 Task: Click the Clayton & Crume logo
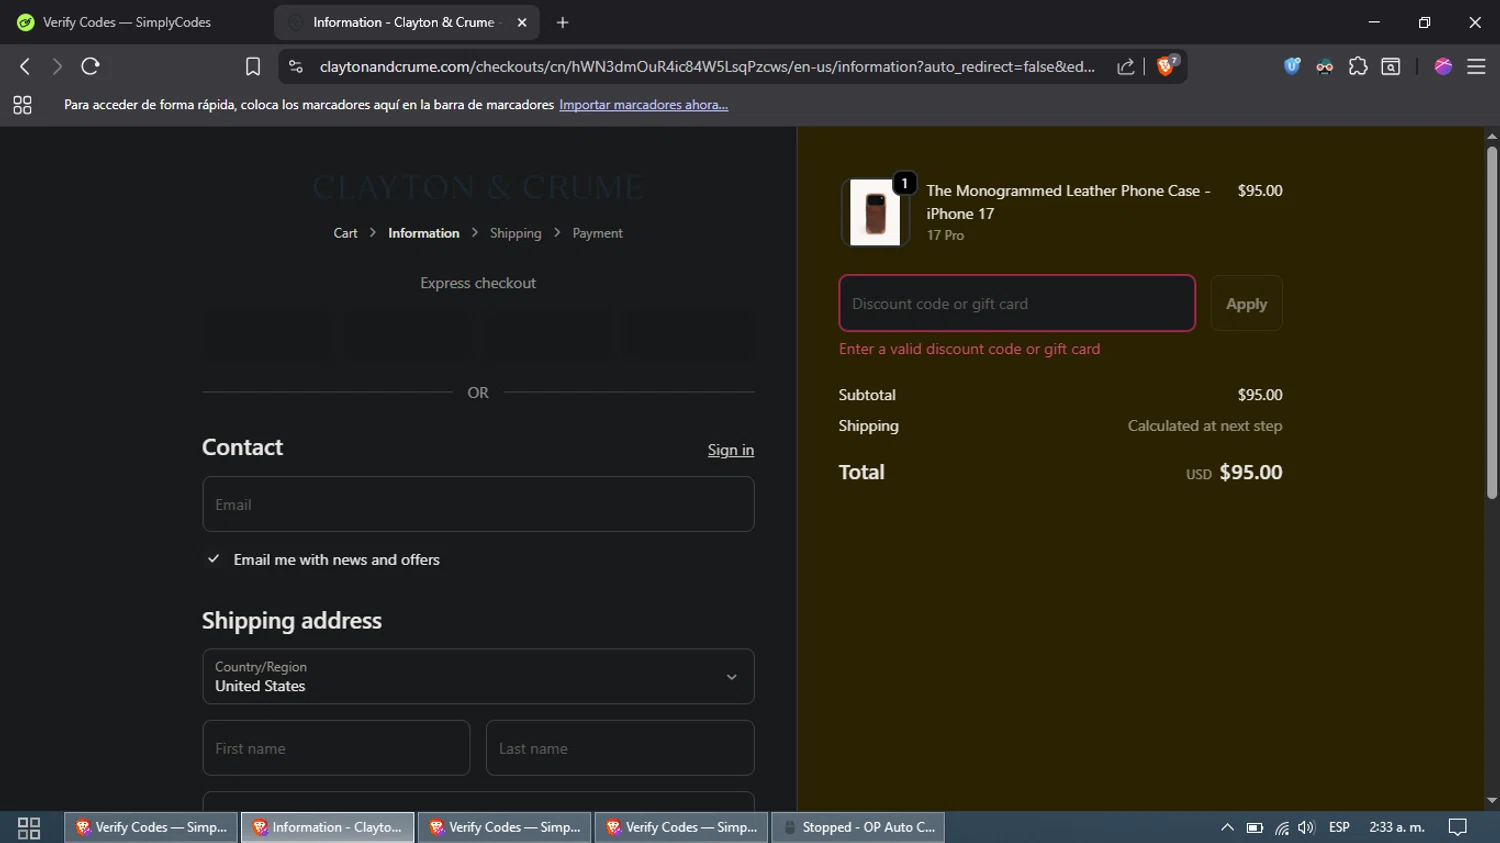click(478, 187)
